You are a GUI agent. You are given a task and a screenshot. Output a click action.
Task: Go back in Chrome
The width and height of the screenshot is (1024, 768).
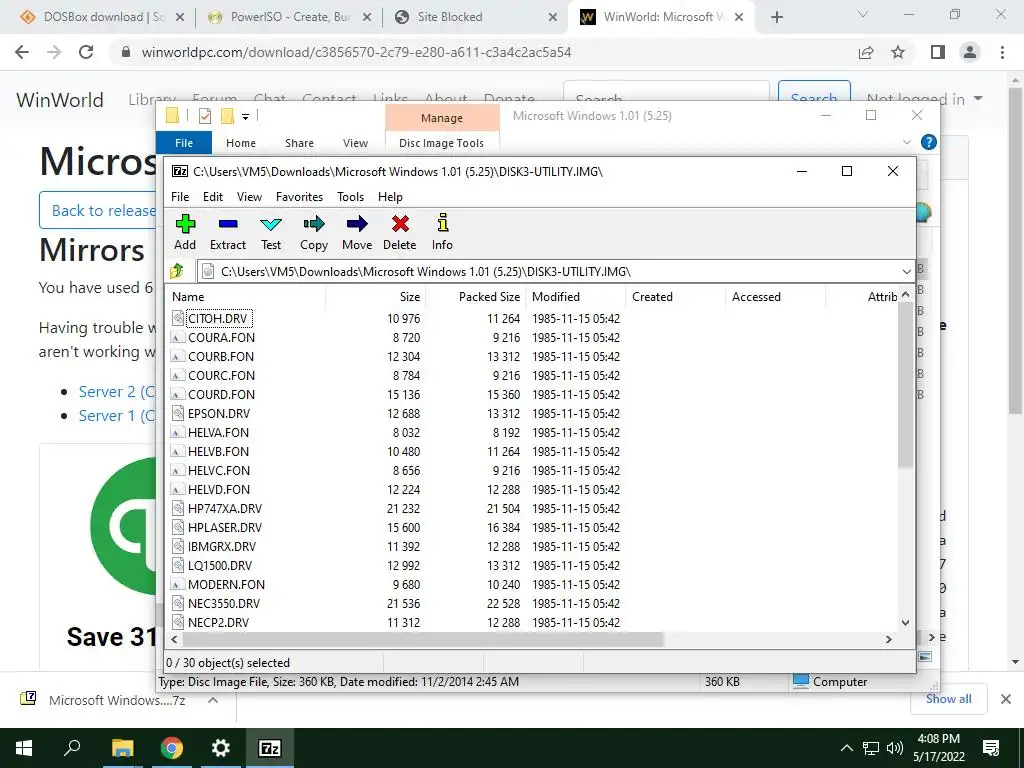(22, 52)
